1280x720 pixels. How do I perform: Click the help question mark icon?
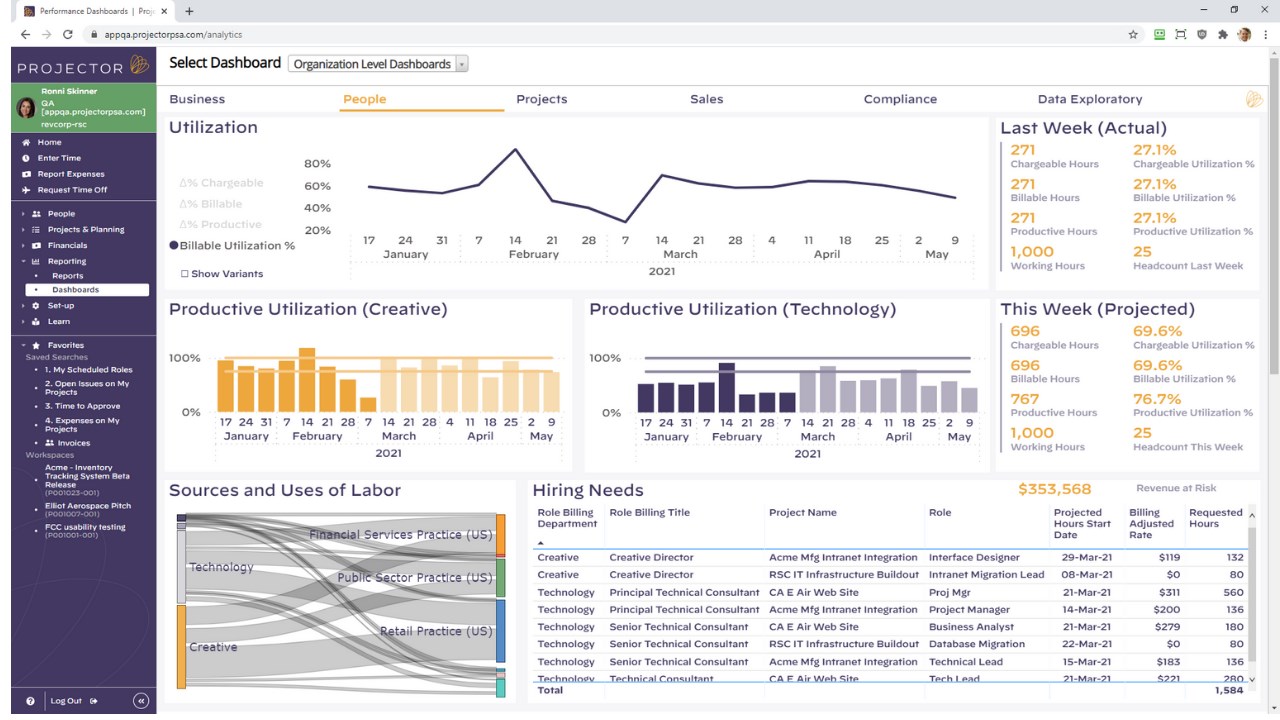31,701
